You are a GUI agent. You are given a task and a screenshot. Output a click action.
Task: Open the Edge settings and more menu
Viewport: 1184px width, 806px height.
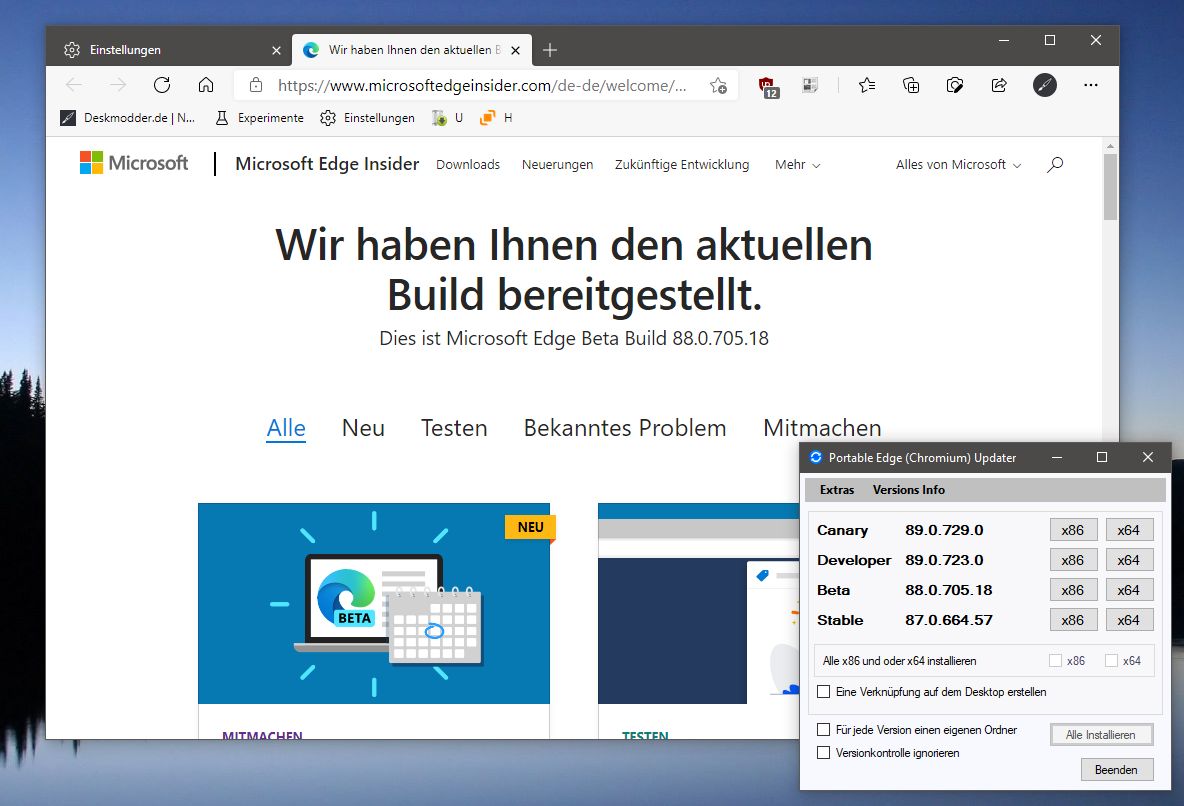[1090, 85]
